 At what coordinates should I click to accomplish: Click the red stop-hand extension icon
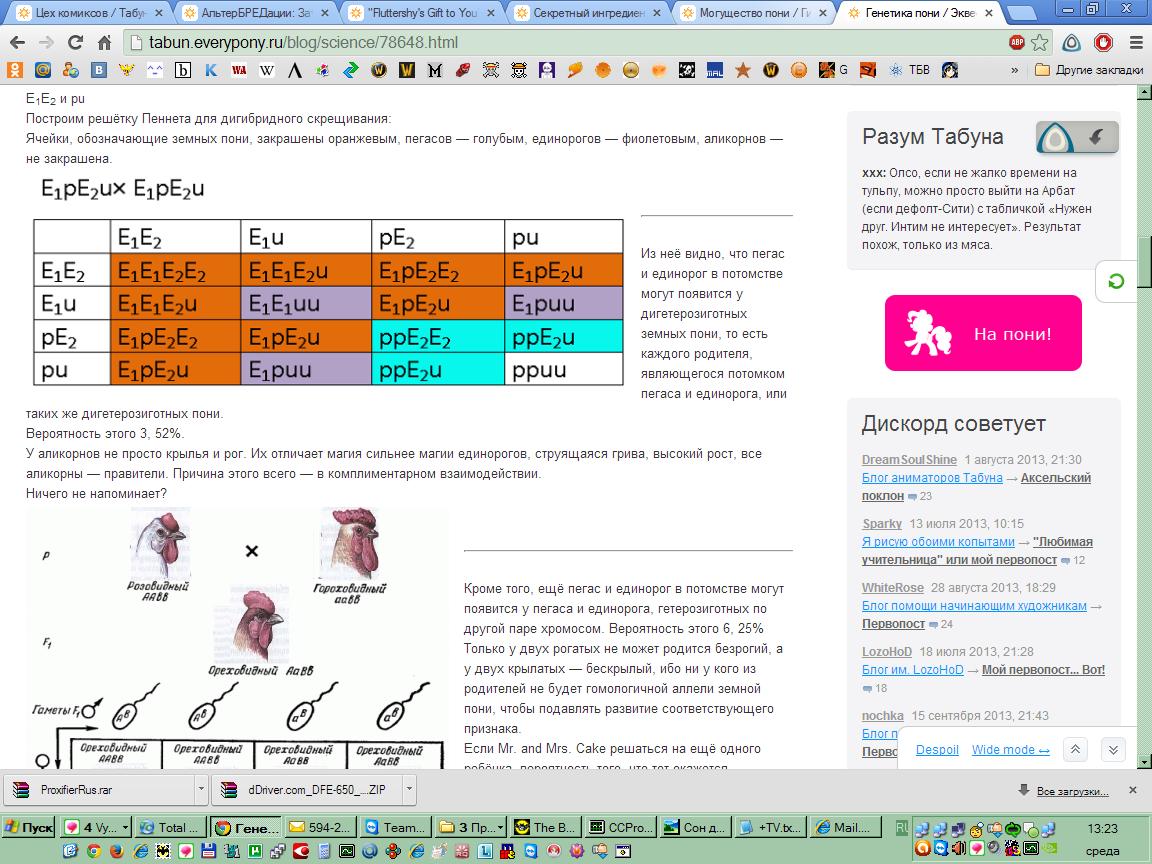pyautogui.click(x=1104, y=43)
